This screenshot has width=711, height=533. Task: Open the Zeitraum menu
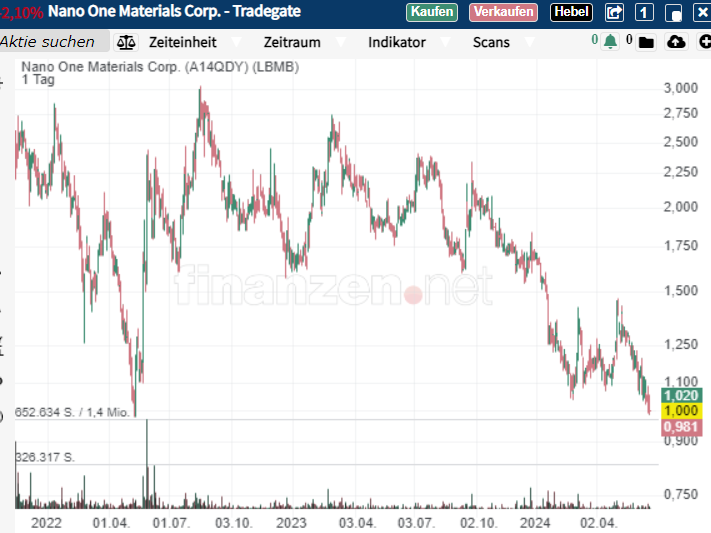click(292, 42)
